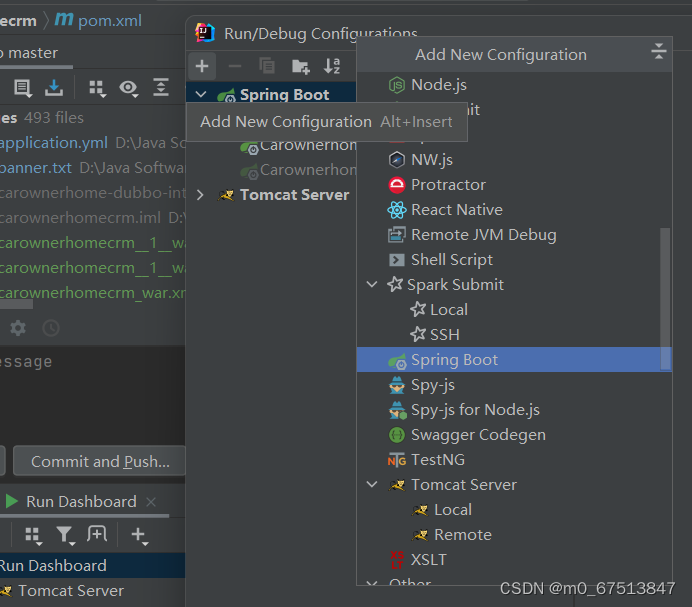Viewport: 692px width, 607px height.
Task: Select Spring Boot in configuration type list
Action: [514, 360]
